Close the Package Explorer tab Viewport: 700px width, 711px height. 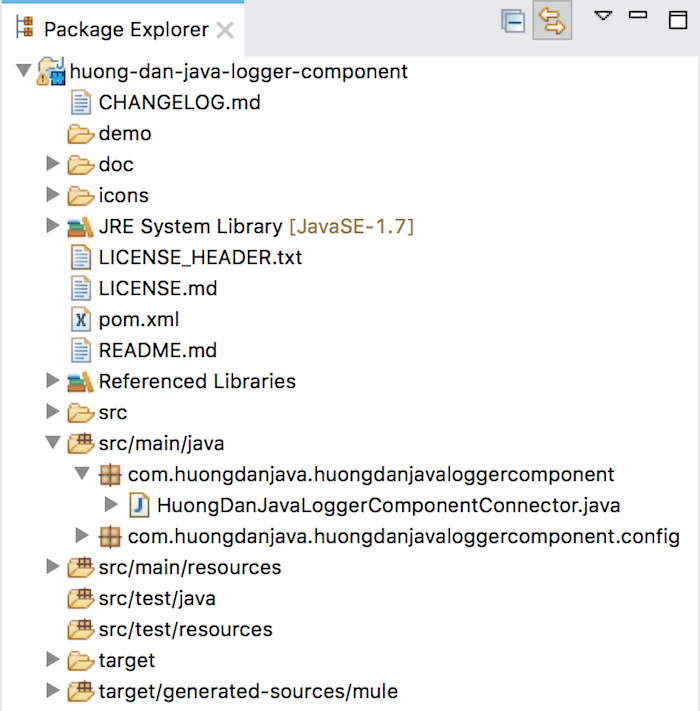tap(225, 30)
